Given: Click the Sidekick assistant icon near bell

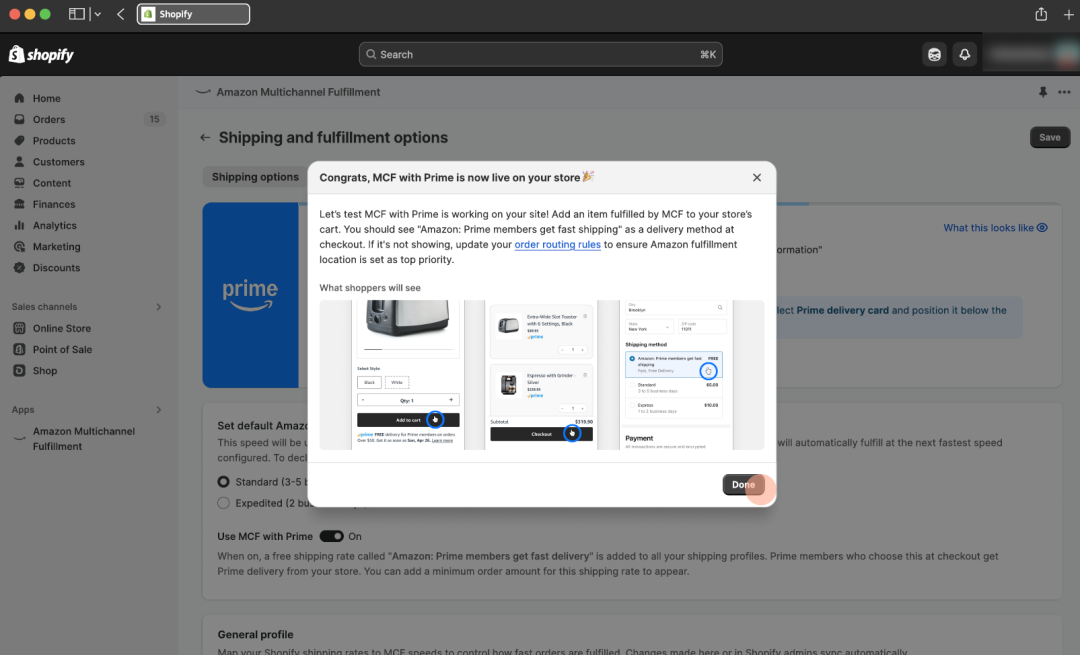Looking at the screenshot, I should tap(934, 54).
